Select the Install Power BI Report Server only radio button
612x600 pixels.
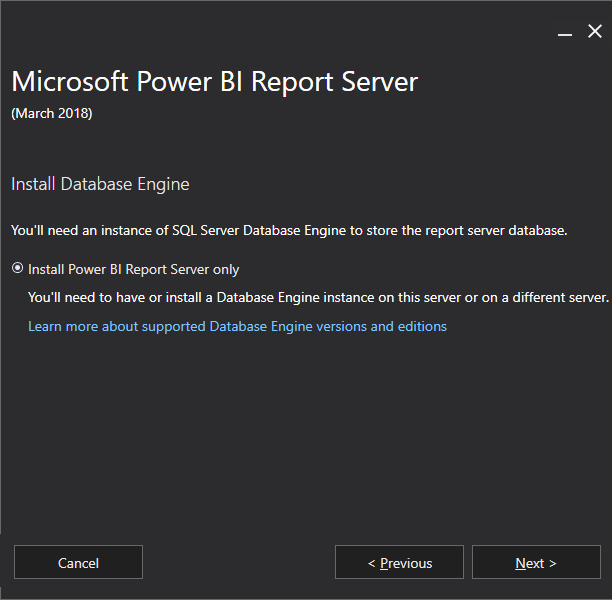[17, 268]
